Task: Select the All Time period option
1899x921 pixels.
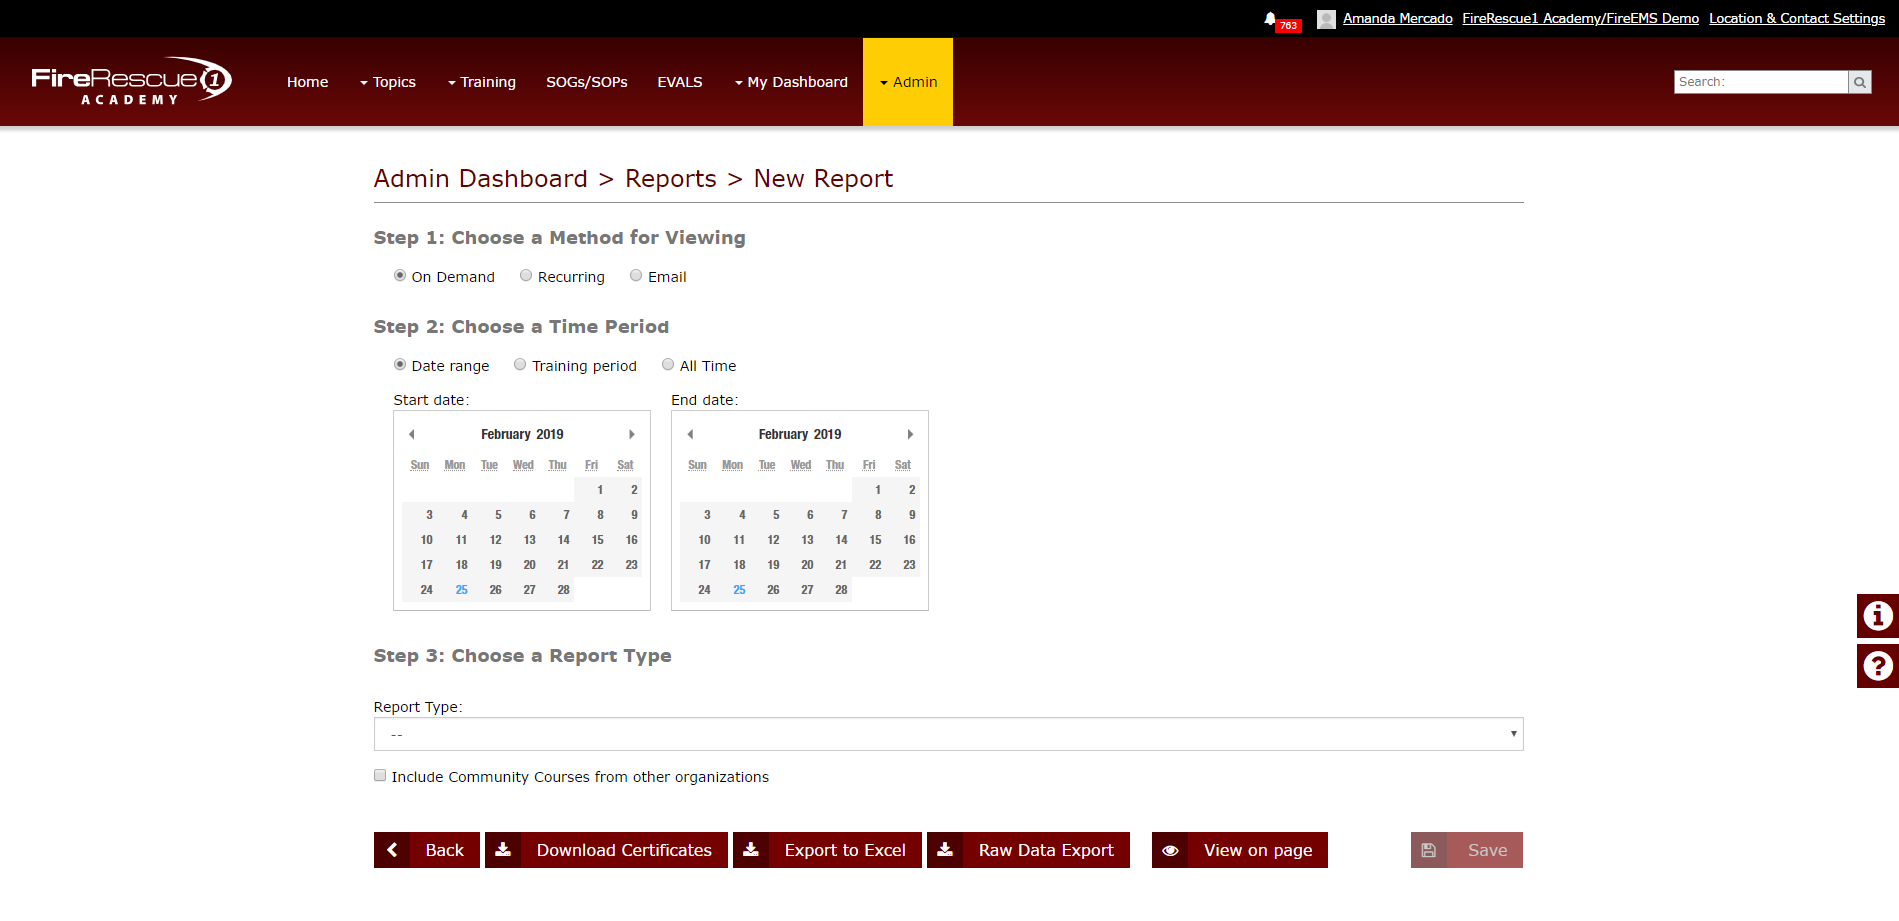Action: tap(668, 365)
